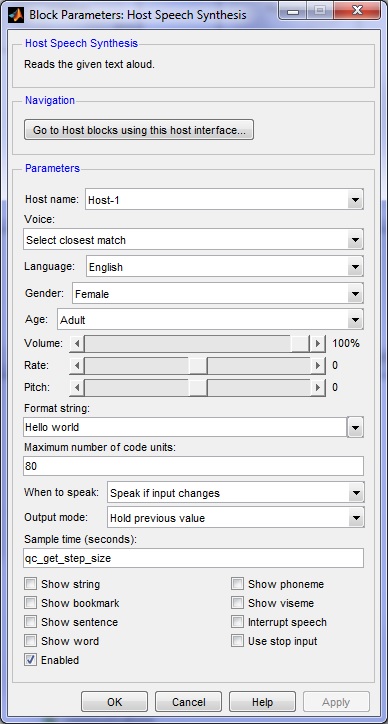Click the MATLAB icon in the title bar

(x=16, y=15)
